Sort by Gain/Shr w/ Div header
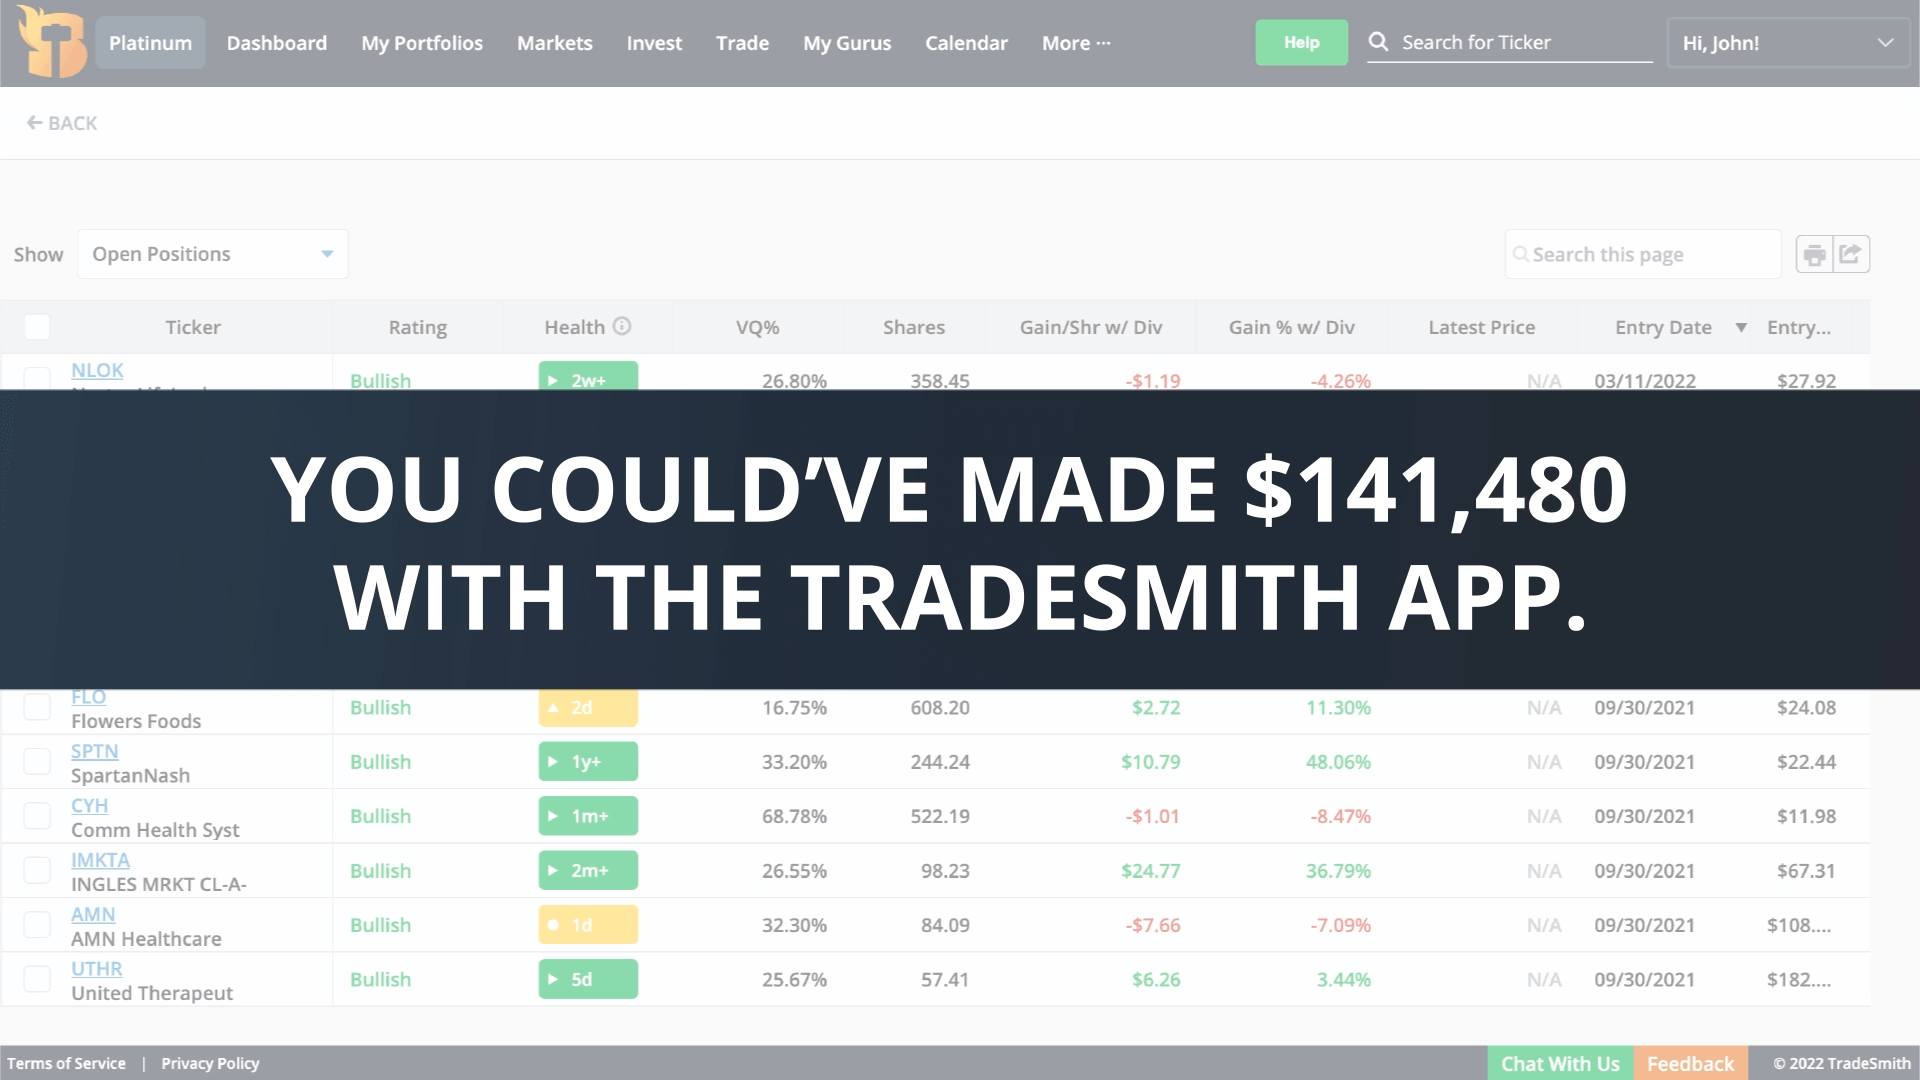The width and height of the screenshot is (1920, 1080). tap(1091, 327)
